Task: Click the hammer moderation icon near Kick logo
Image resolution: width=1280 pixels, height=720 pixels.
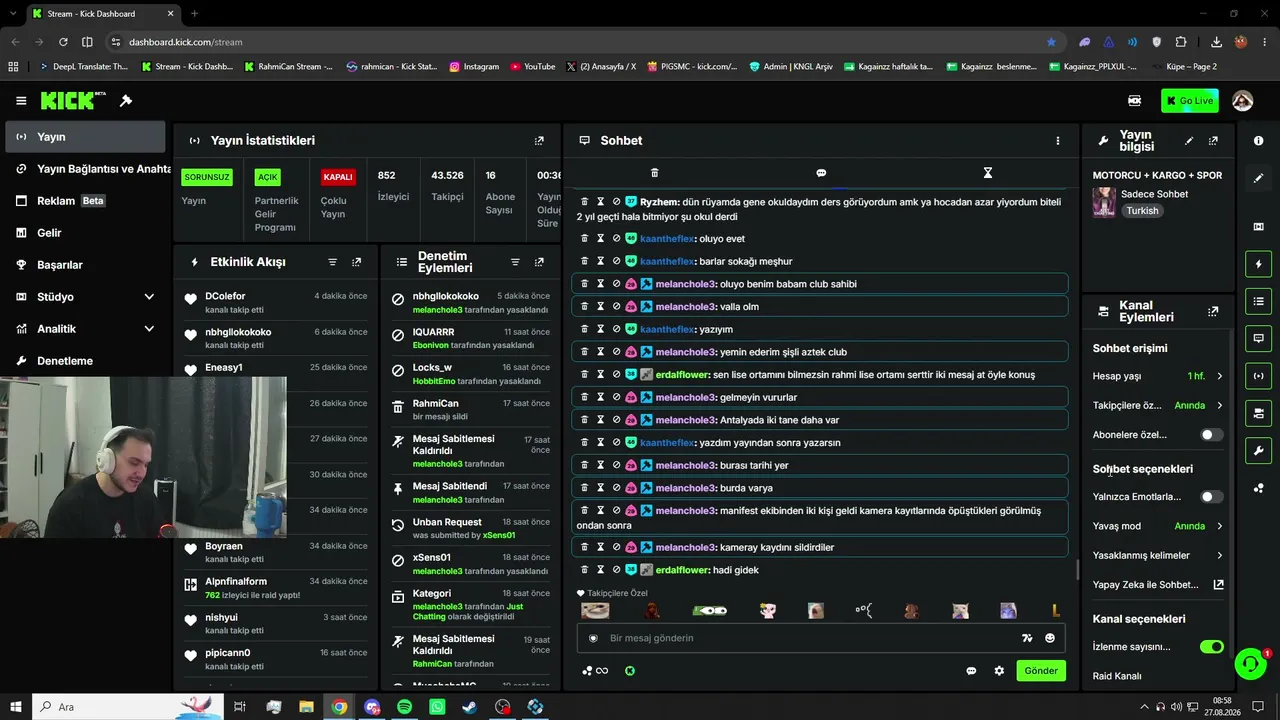Action: (126, 101)
